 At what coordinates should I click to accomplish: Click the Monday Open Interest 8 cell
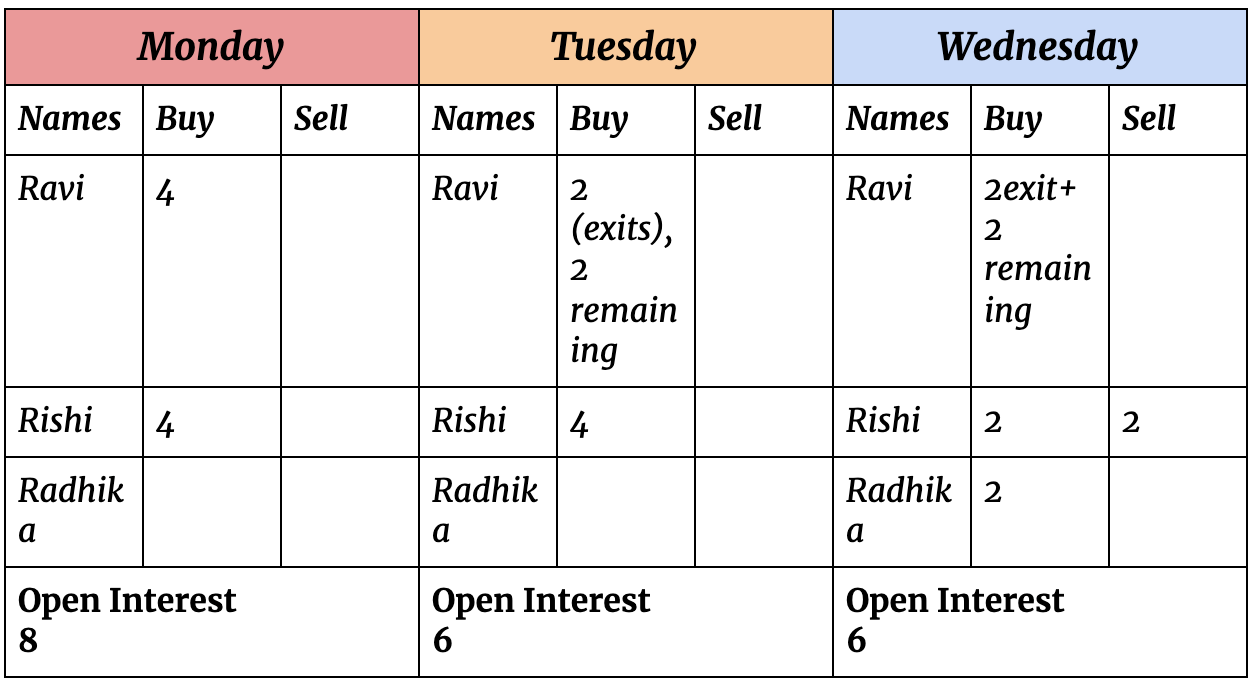[x=211, y=621]
